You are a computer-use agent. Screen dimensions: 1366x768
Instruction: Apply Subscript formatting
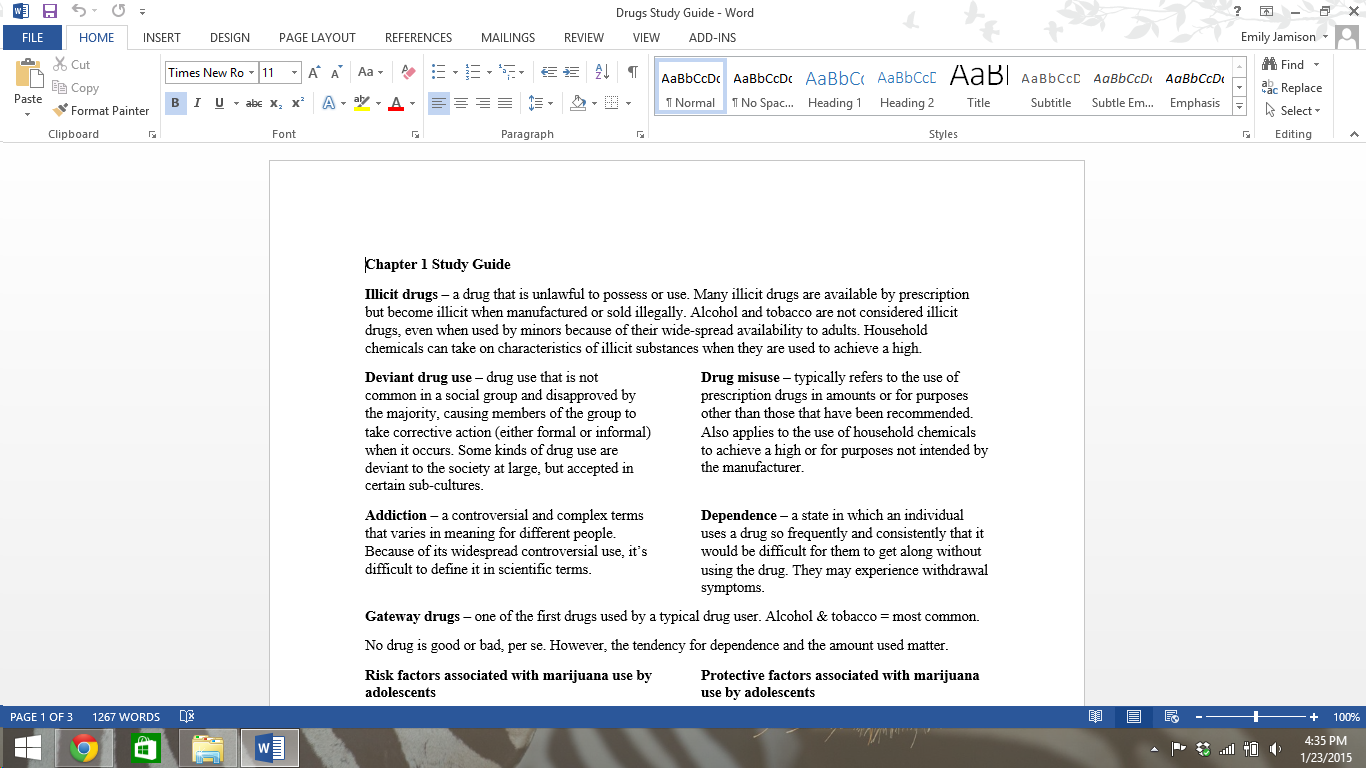coord(276,103)
